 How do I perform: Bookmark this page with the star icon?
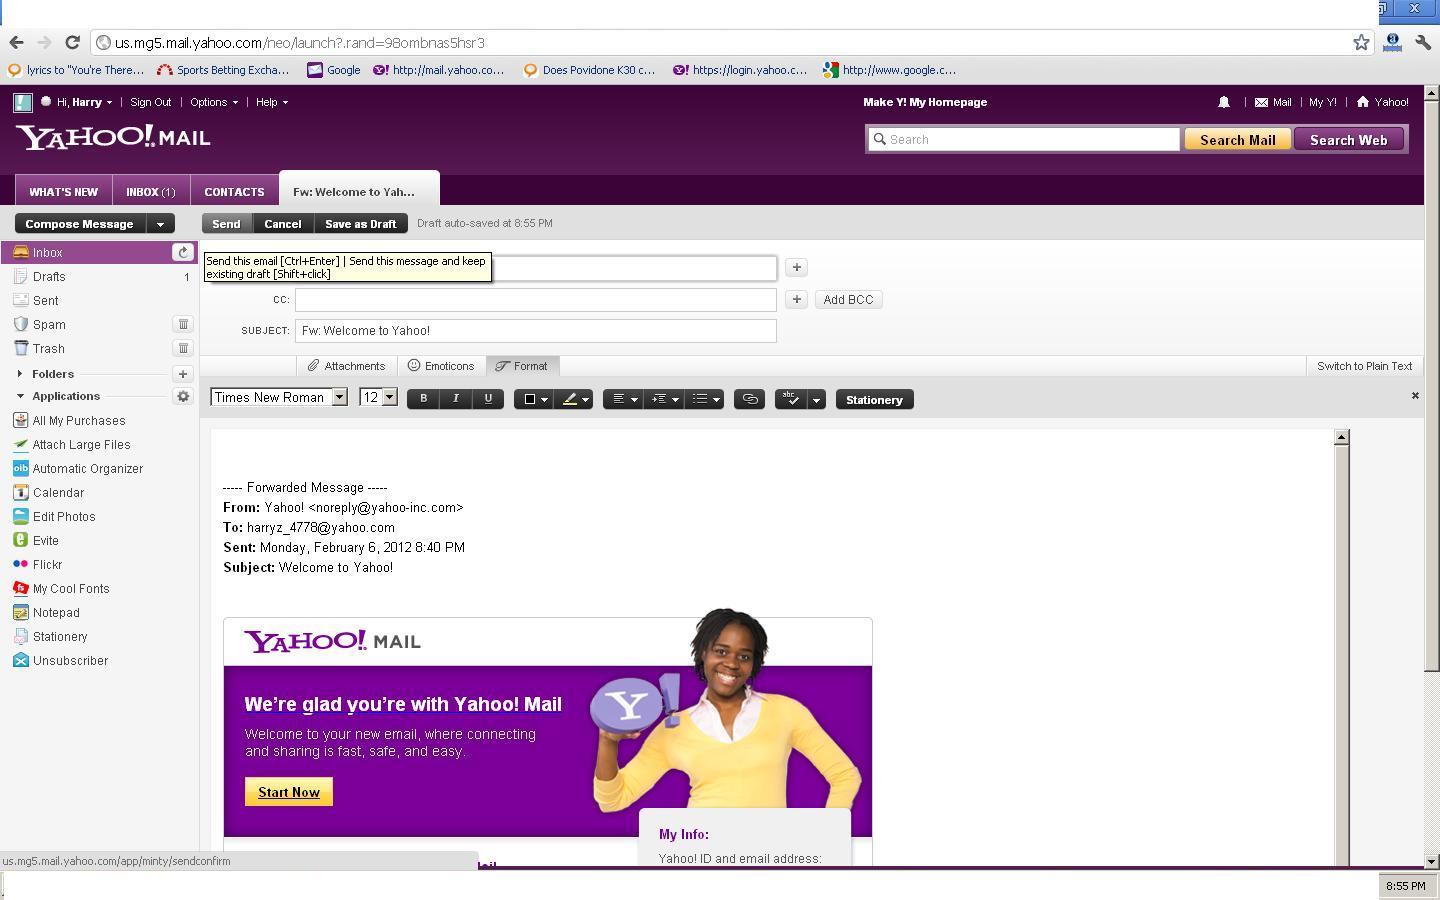tap(1361, 43)
